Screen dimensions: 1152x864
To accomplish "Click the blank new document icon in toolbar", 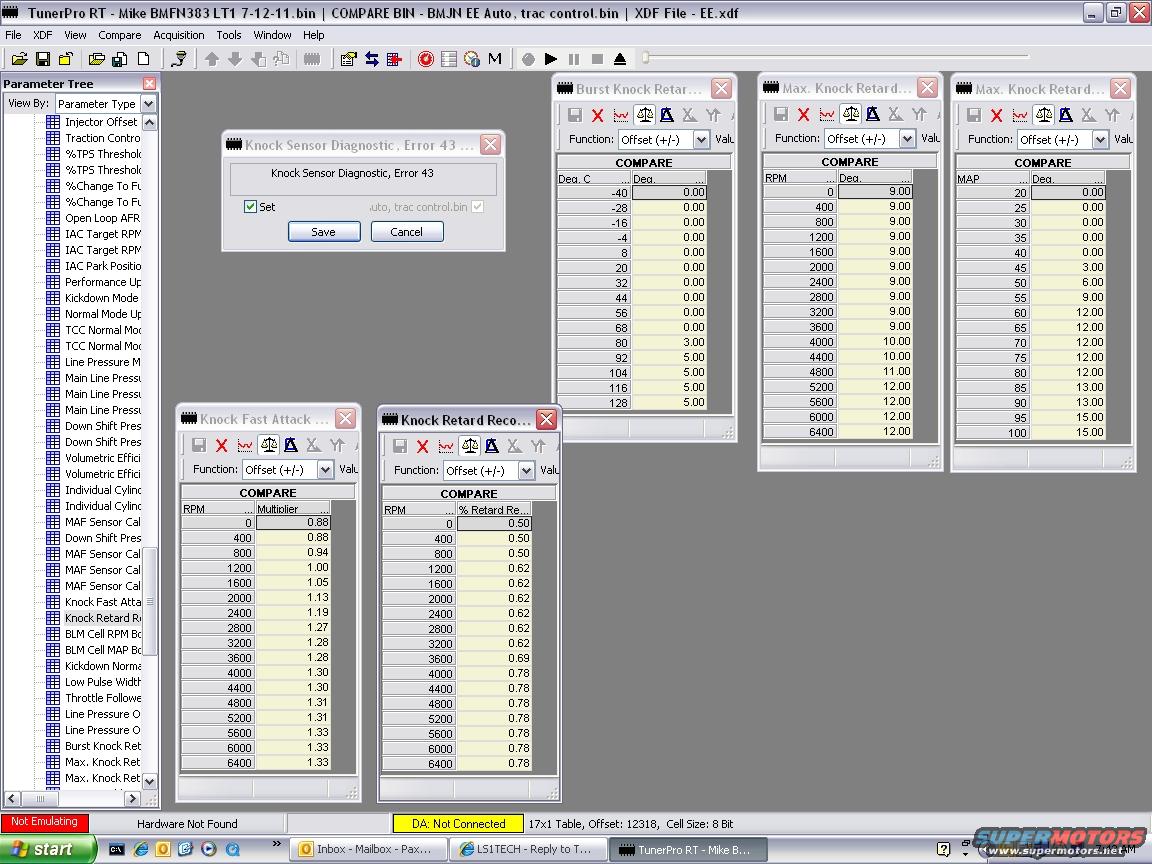I will click(143, 59).
